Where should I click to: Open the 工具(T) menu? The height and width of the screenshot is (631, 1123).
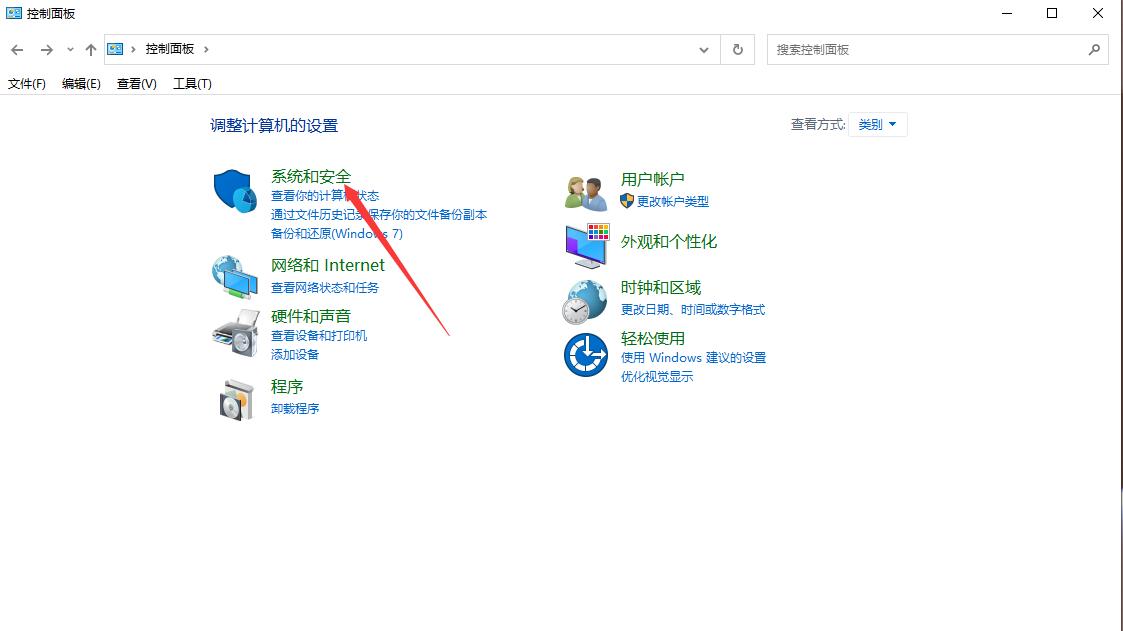tap(192, 84)
